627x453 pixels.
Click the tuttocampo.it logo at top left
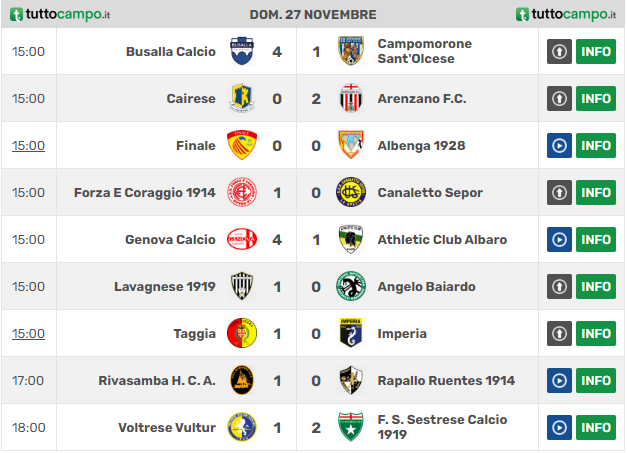60,14
